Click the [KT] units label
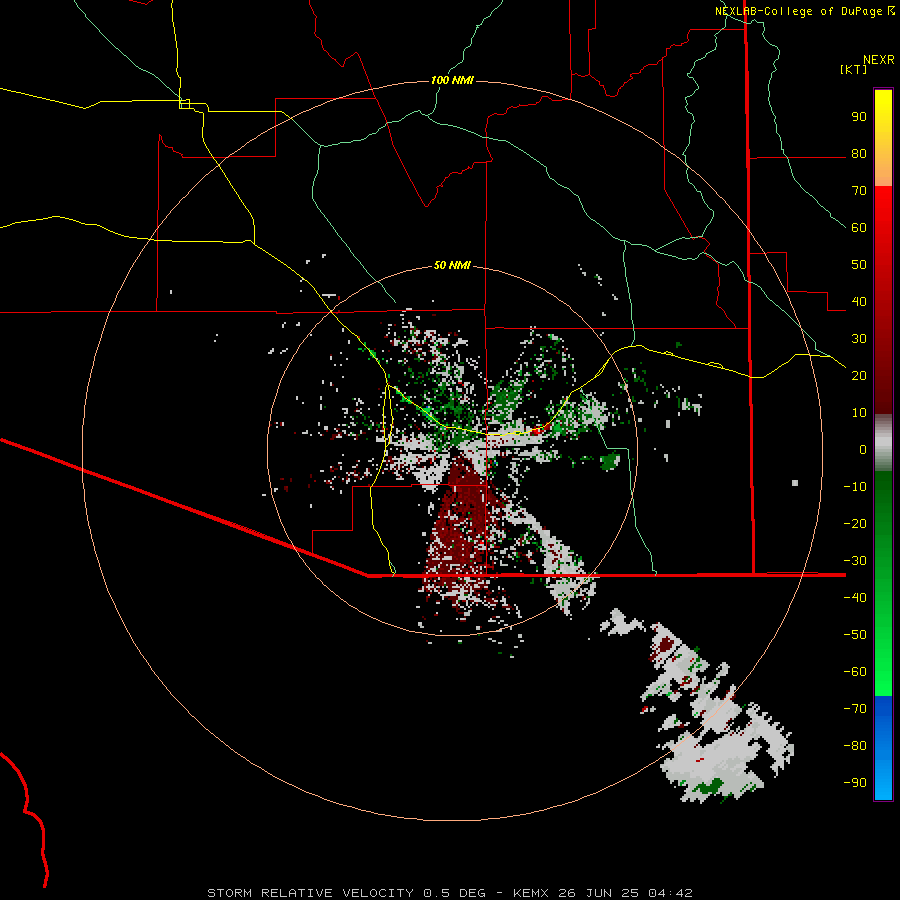Image resolution: width=900 pixels, height=900 pixels. coord(854,69)
